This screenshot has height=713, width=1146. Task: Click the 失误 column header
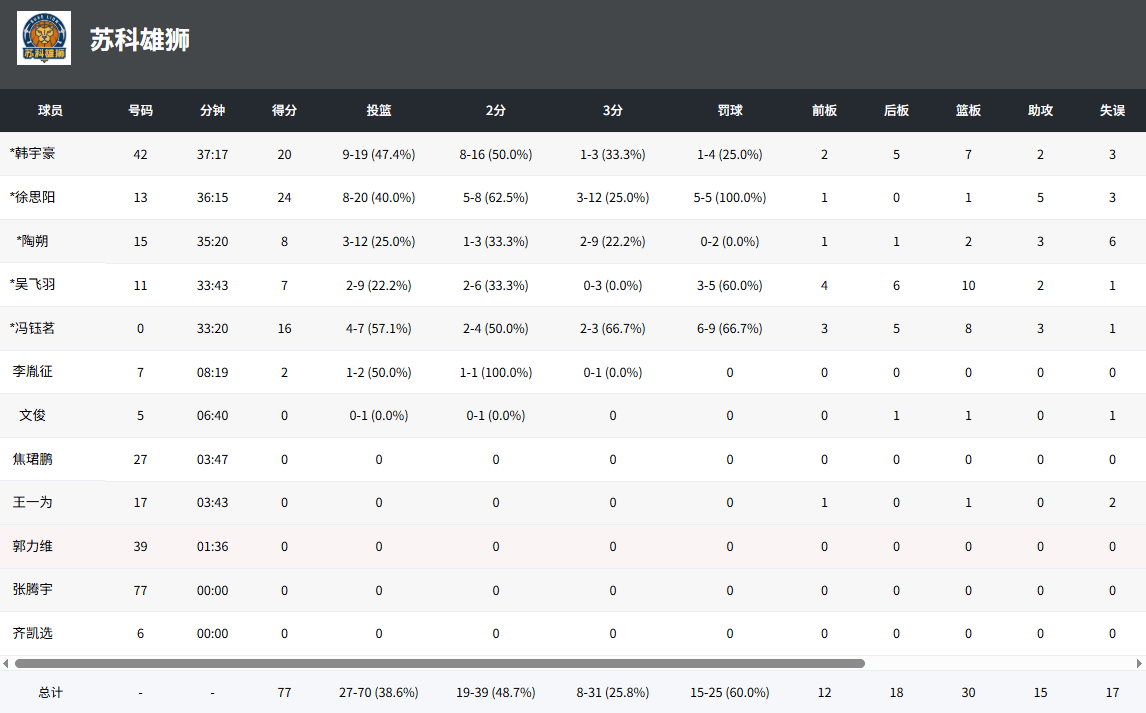tap(1112, 110)
